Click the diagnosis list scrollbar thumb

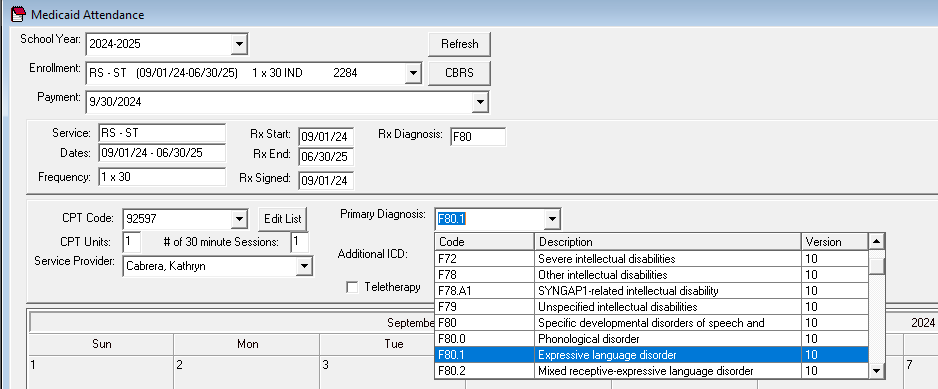(876, 265)
